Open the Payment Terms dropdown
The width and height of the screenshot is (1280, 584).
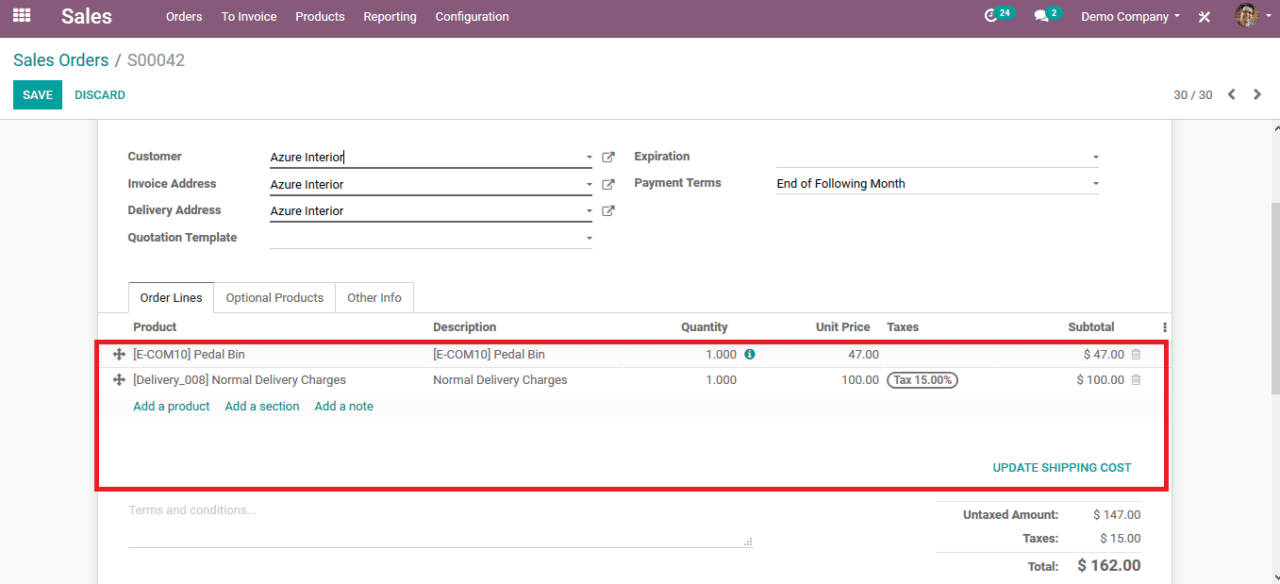[x=1094, y=183]
